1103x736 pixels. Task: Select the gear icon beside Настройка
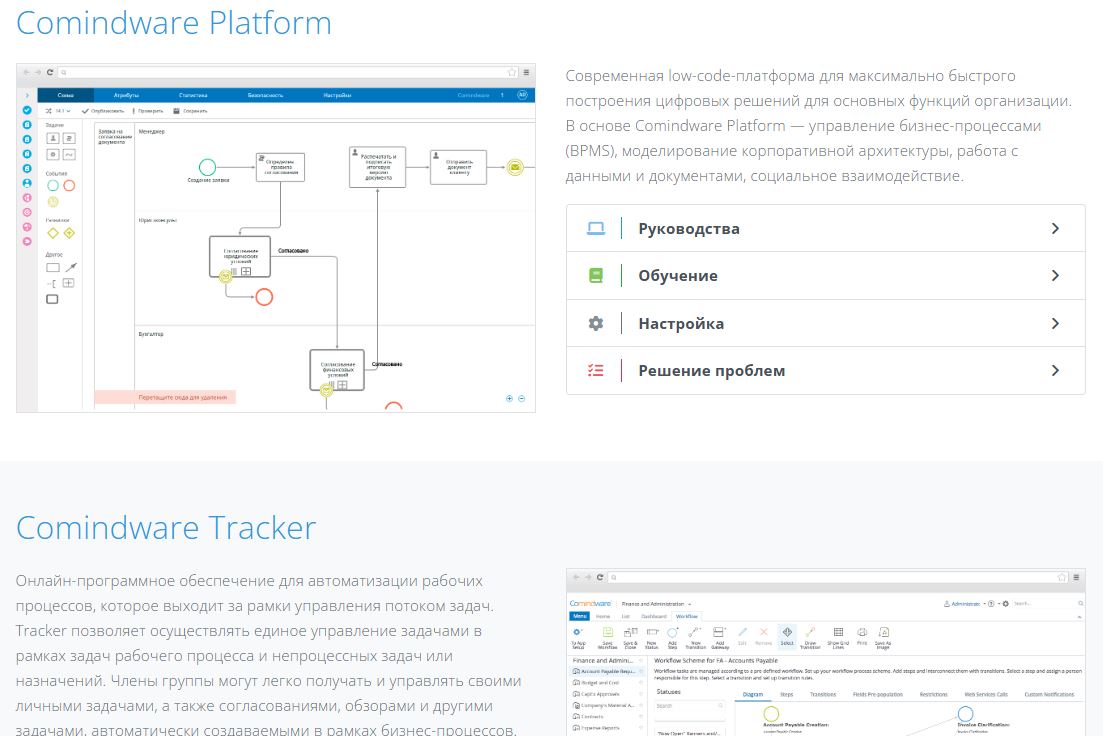pos(596,323)
